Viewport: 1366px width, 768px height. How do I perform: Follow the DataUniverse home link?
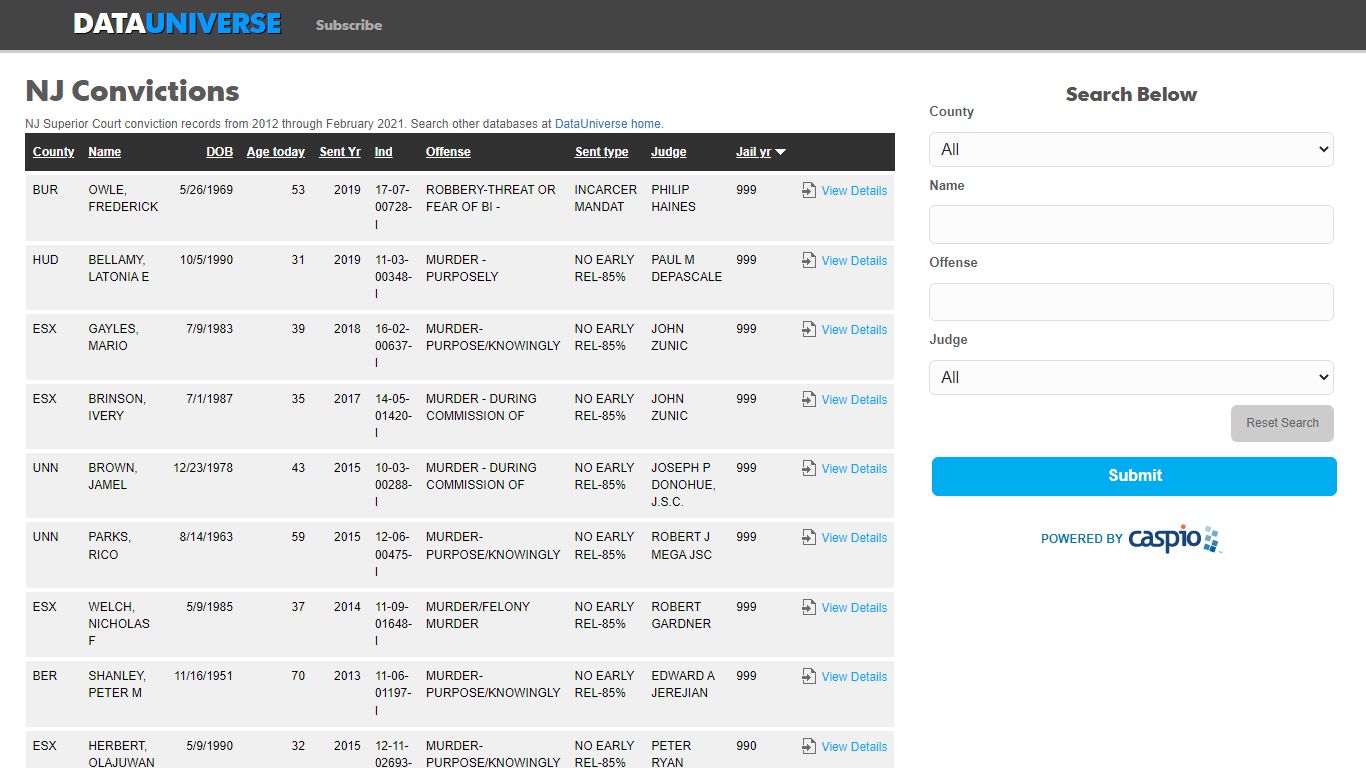(608, 124)
